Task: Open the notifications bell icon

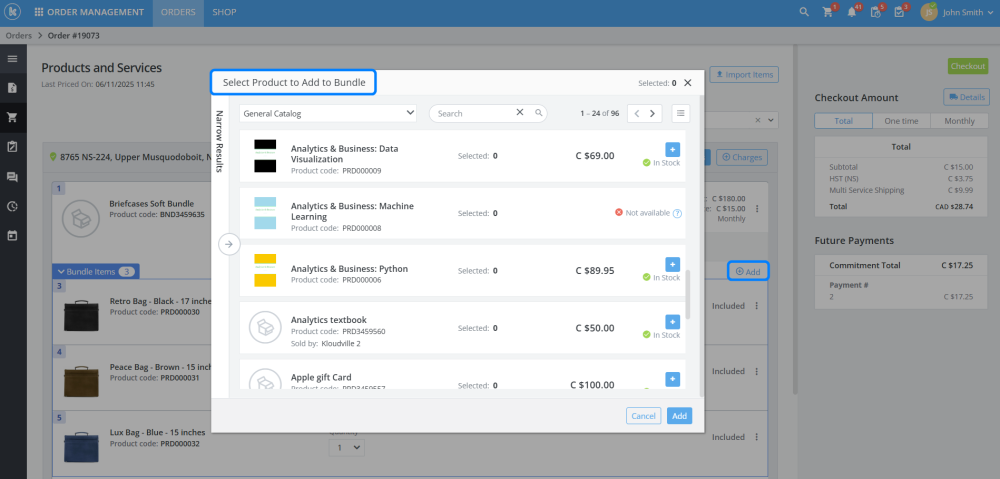Action: (x=852, y=12)
